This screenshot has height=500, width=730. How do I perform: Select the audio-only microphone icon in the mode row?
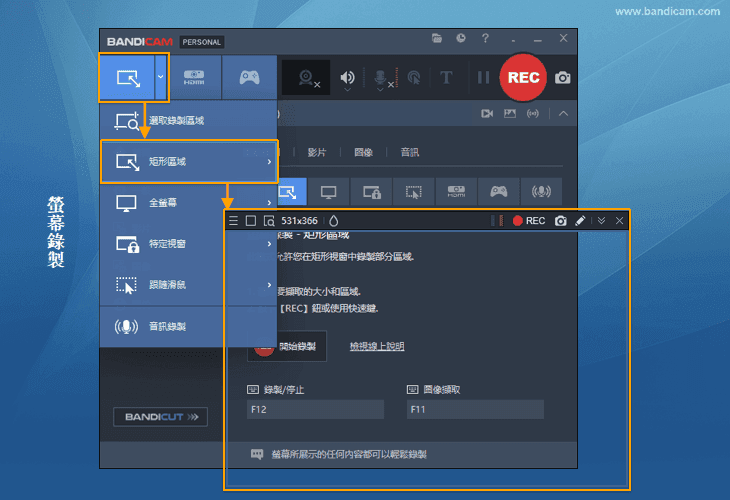tap(541, 191)
